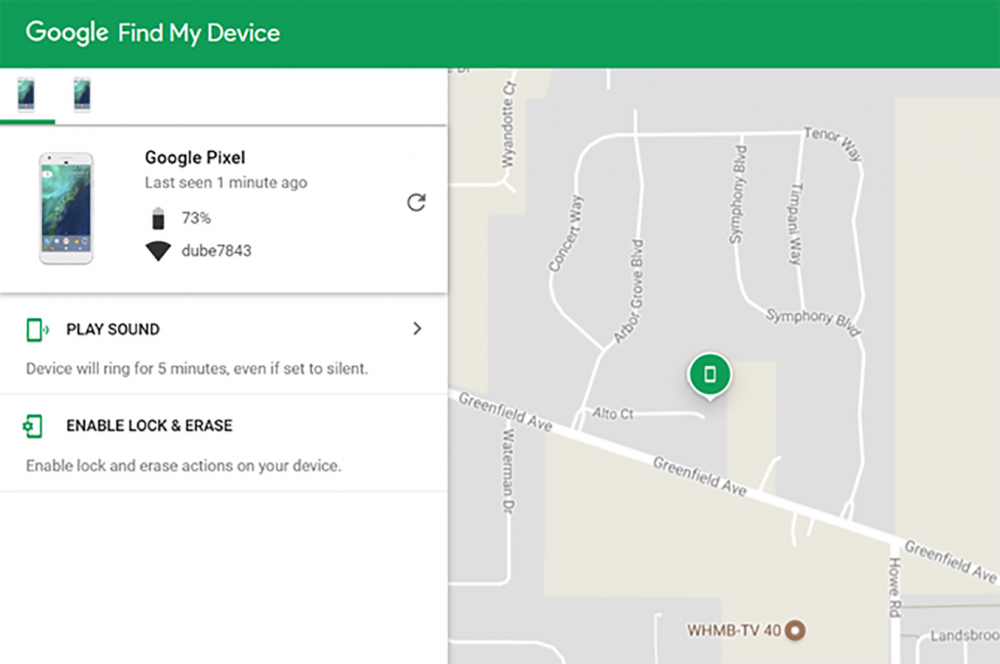Click 'Enable lock and erase actions' description
The image size is (1000, 664).
pyautogui.click(x=184, y=466)
